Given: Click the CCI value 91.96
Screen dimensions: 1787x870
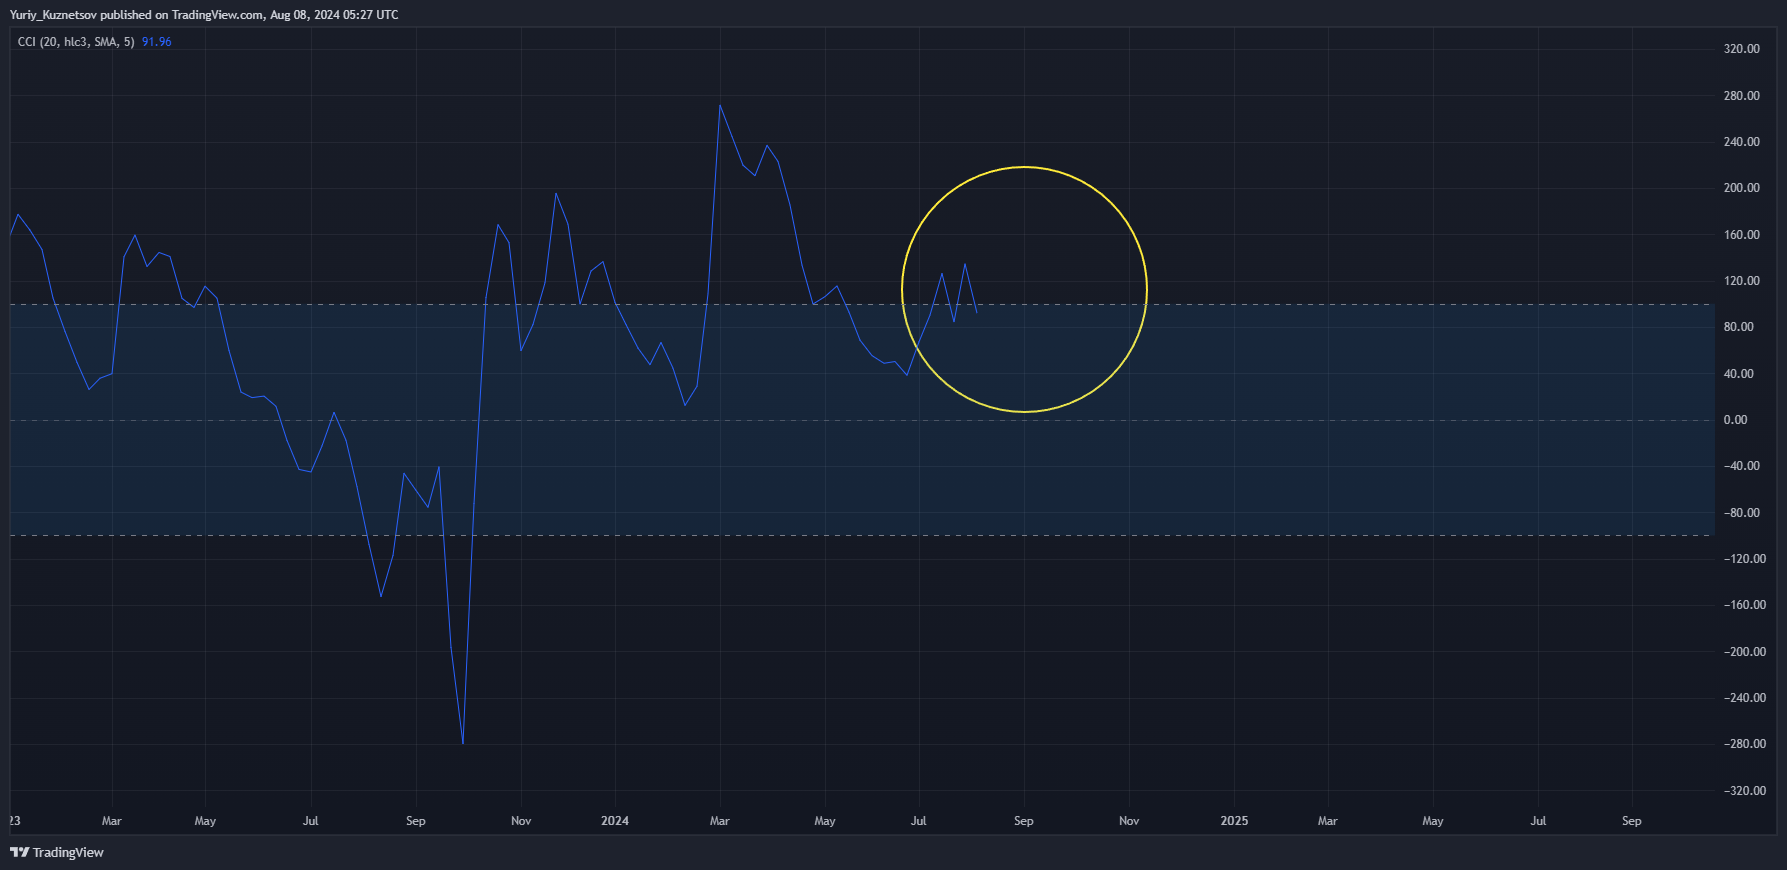Looking at the screenshot, I should 157,42.
